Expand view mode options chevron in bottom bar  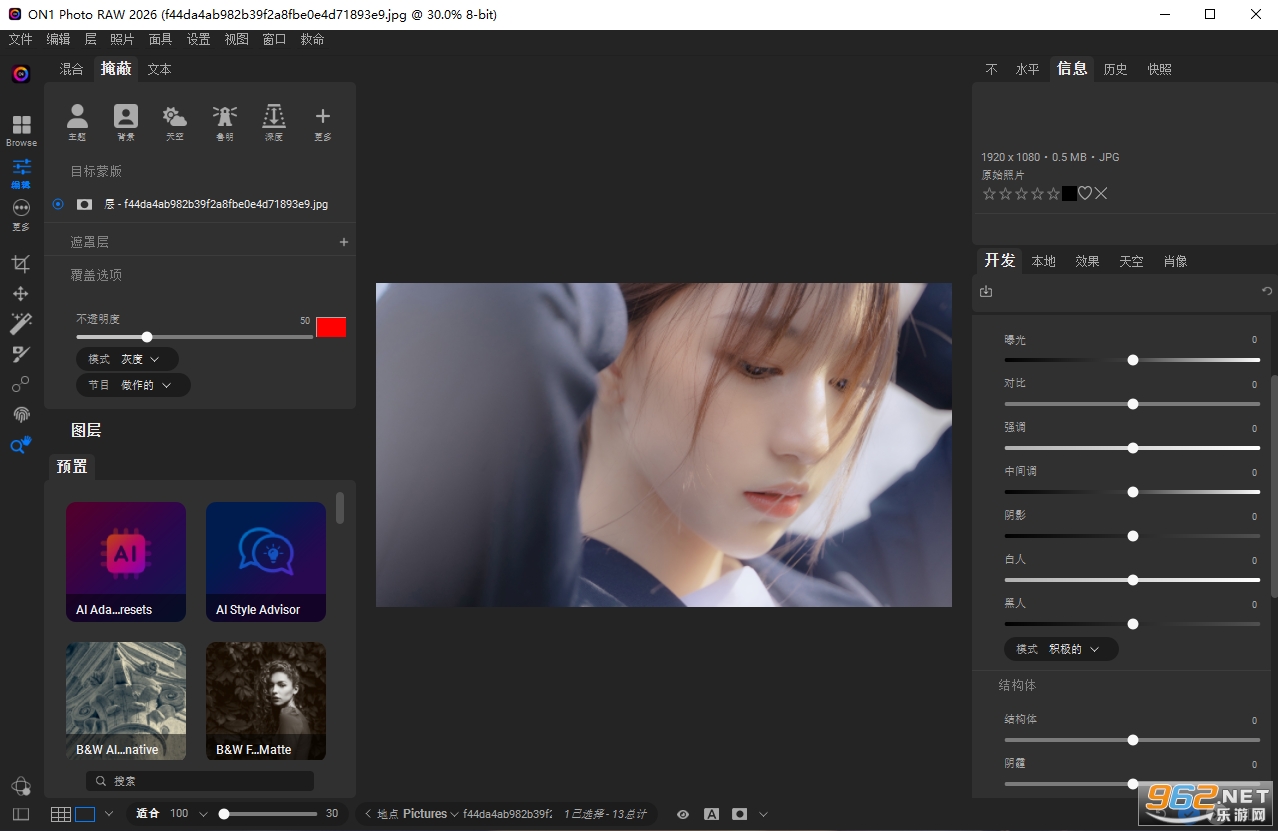109,814
